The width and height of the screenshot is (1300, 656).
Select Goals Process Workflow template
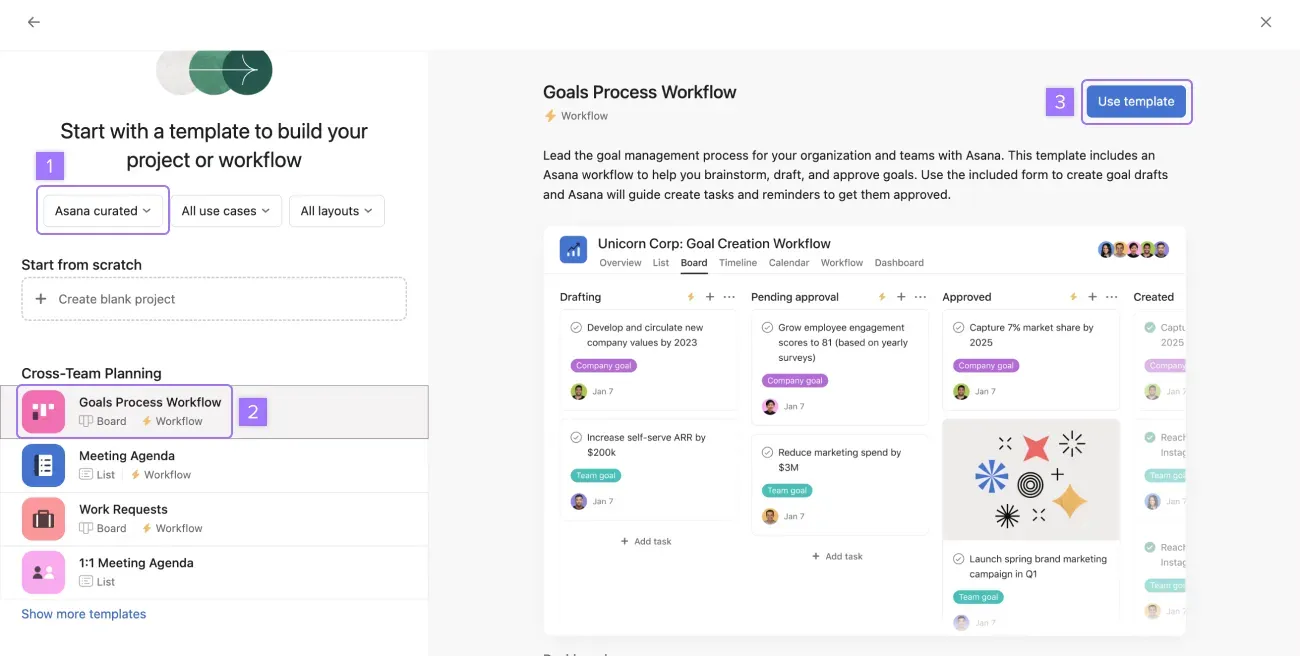pos(214,412)
